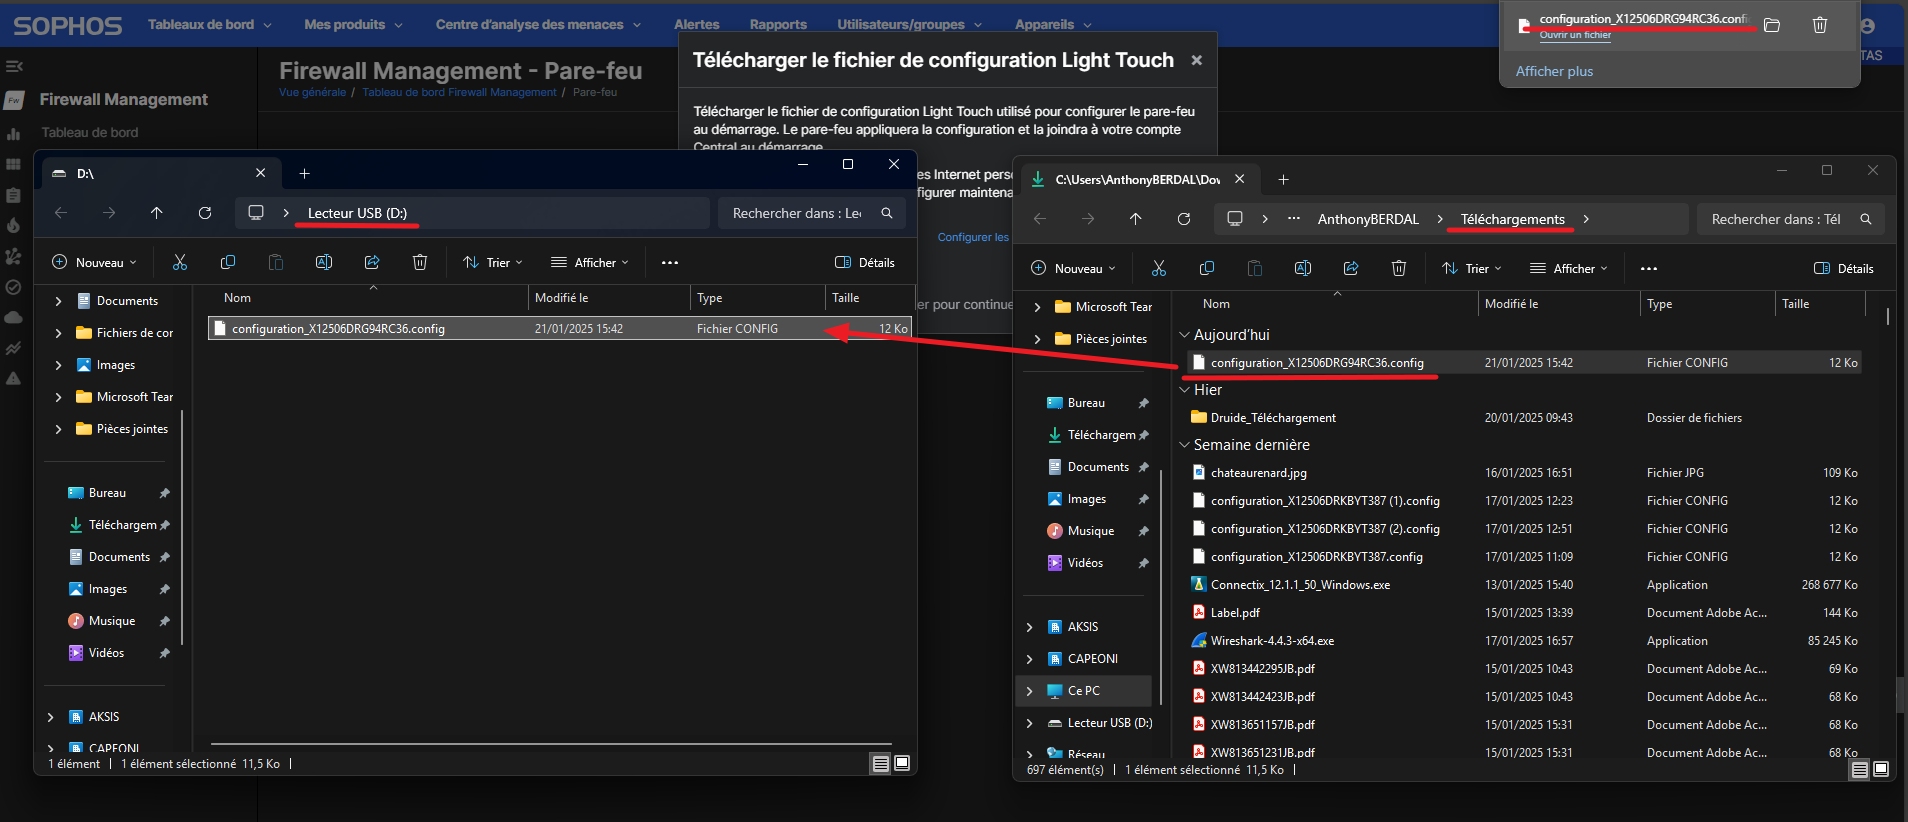
Task: Open Nouveau dropdown in Téléchargements window
Action: 1073,268
